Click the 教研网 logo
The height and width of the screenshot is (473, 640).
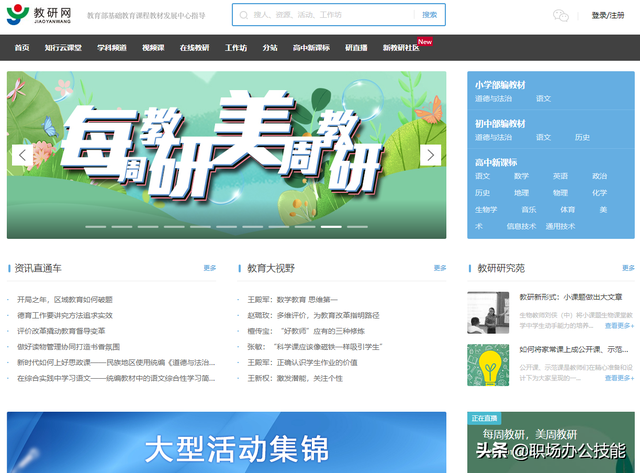click(x=39, y=15)
